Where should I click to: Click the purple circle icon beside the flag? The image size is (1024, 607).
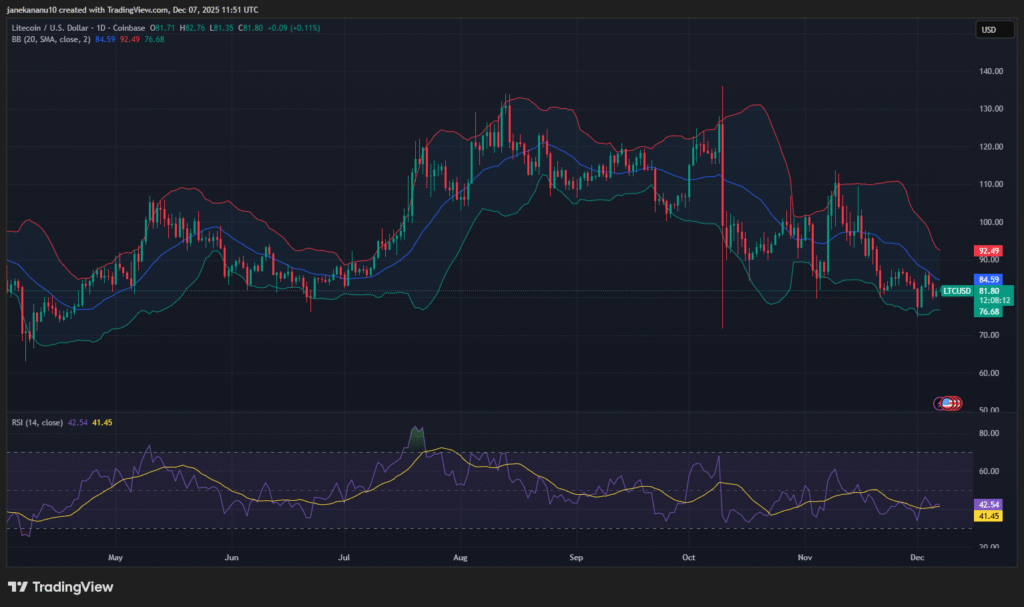click(x=938, y=401)
